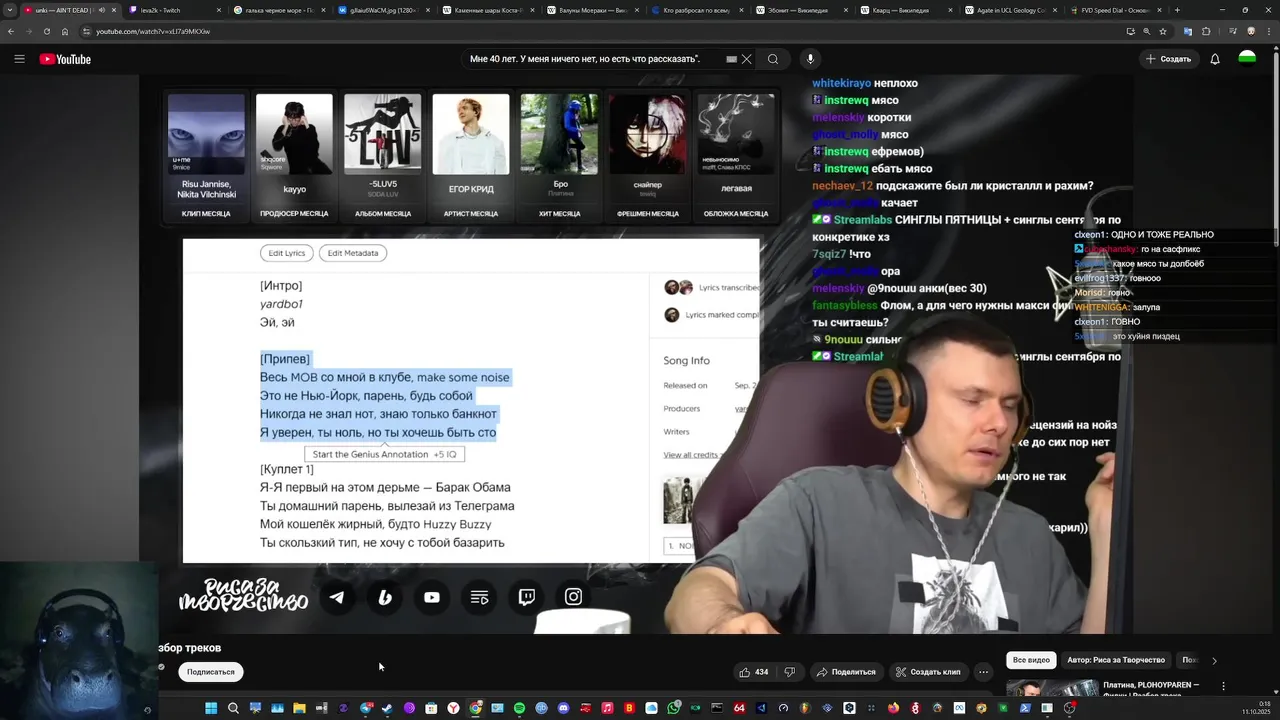Open the 'Платина, PLOHOYPAREN' recommended video thumbnail
This screenshot has height=720, width=1280.
tap(1052, 688)
